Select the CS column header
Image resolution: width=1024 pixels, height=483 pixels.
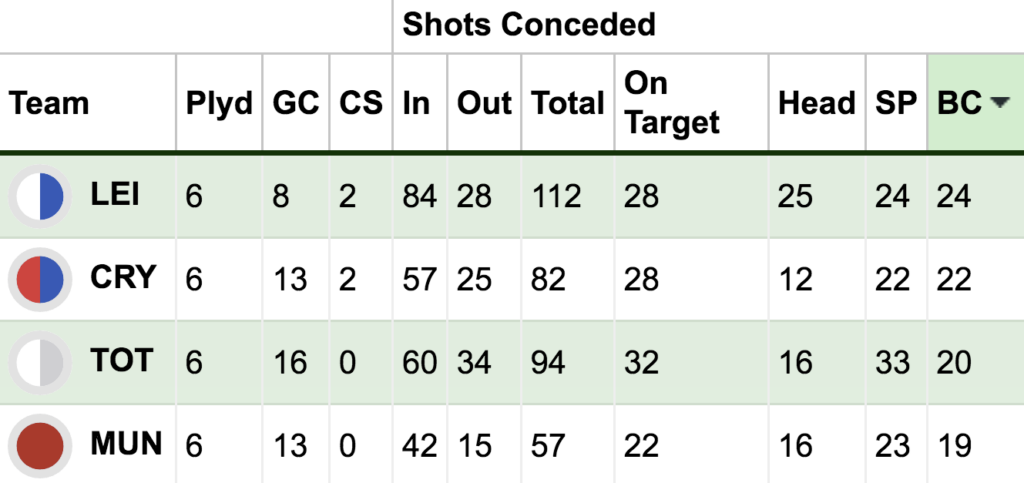pyautogui.click(x=361, y=104)
